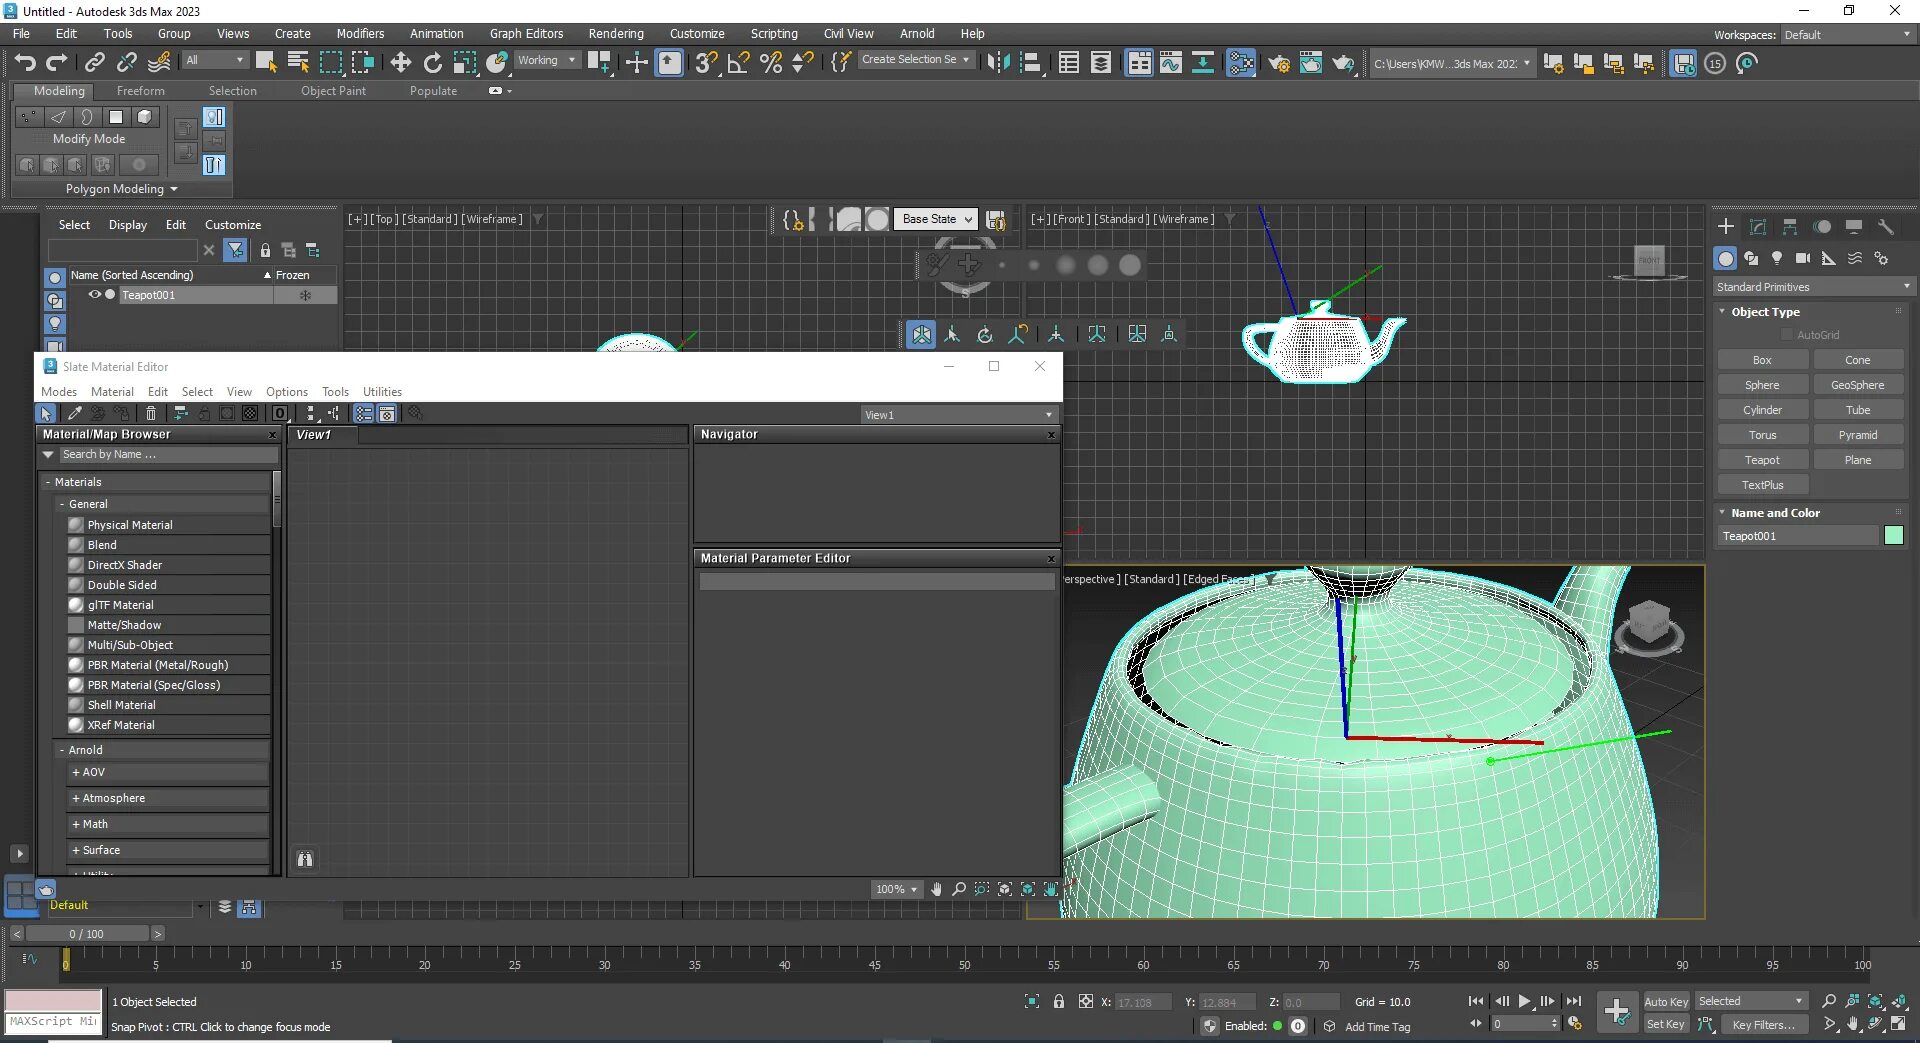Image resolution: width=1920 pixels, height=1043 pixels.
Task: Click the Teapot001 object color swatch
Action: click(x=1894, y=536)
